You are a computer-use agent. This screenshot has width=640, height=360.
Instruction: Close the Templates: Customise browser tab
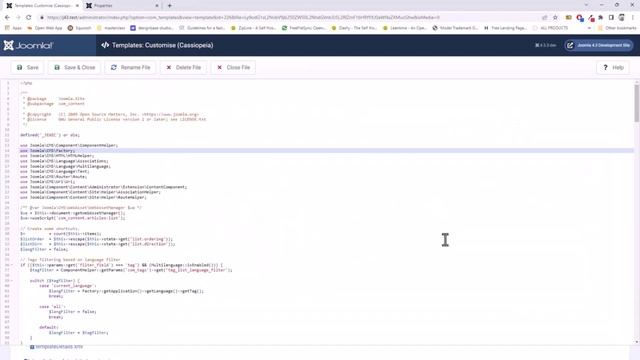77,6
